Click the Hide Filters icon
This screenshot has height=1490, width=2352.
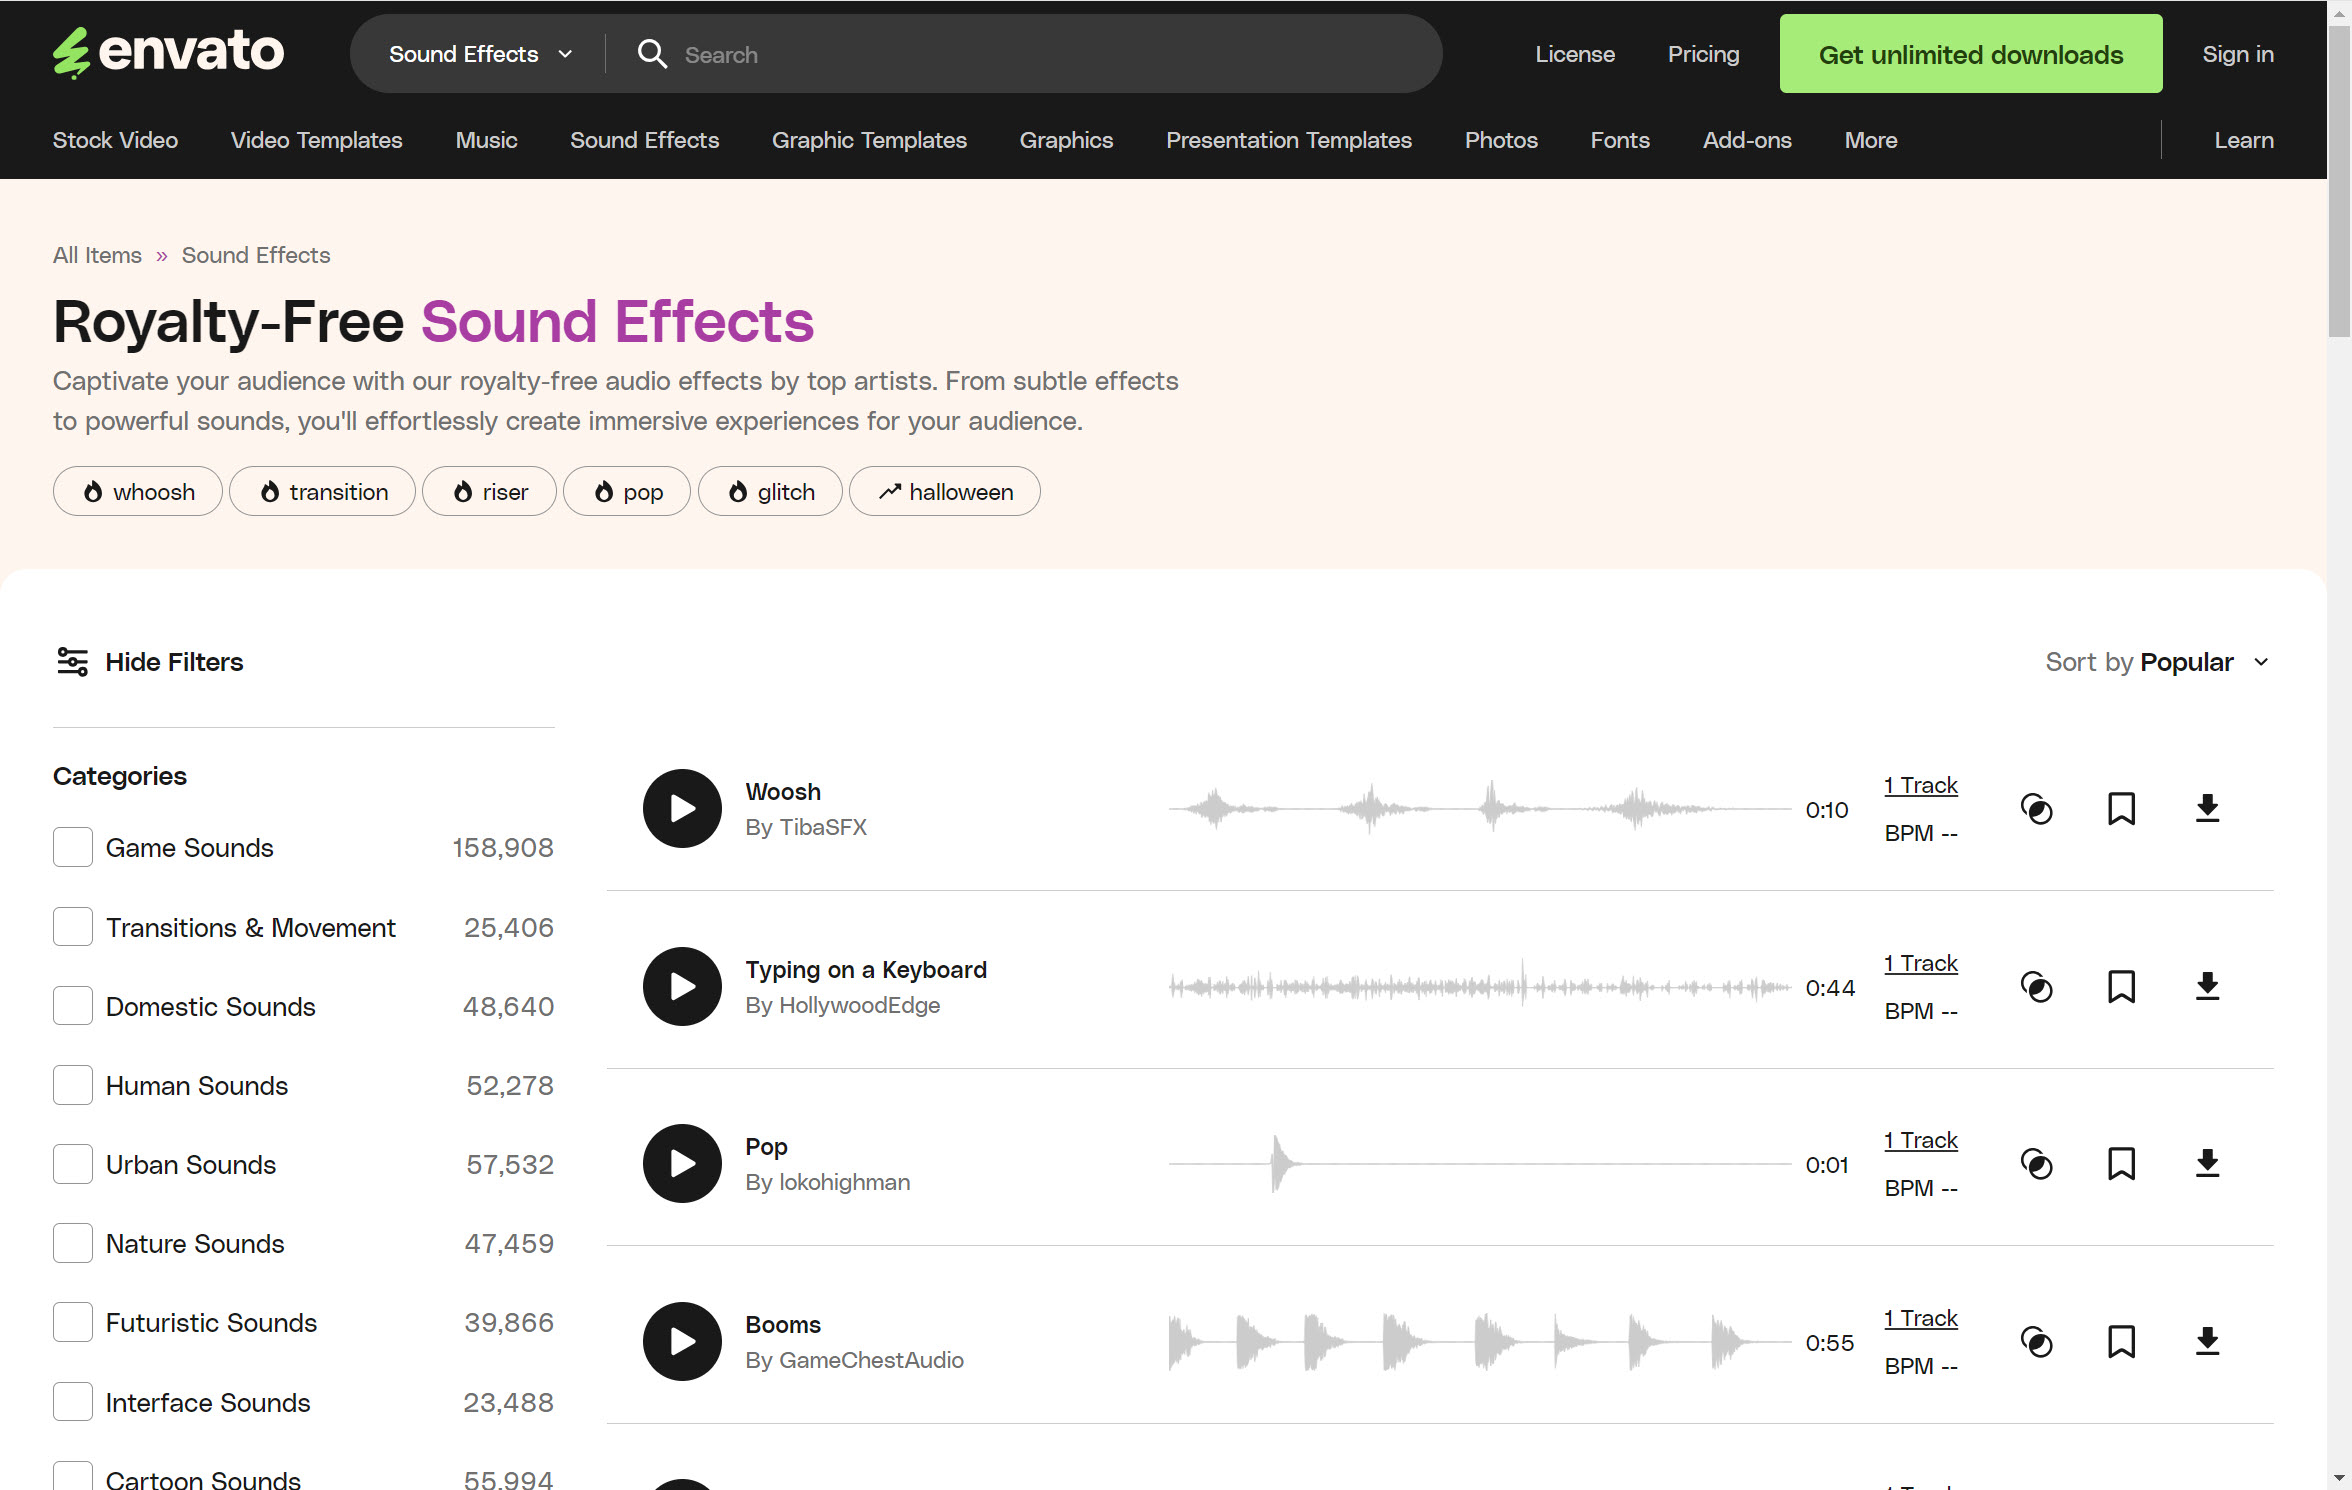(72, 662)
